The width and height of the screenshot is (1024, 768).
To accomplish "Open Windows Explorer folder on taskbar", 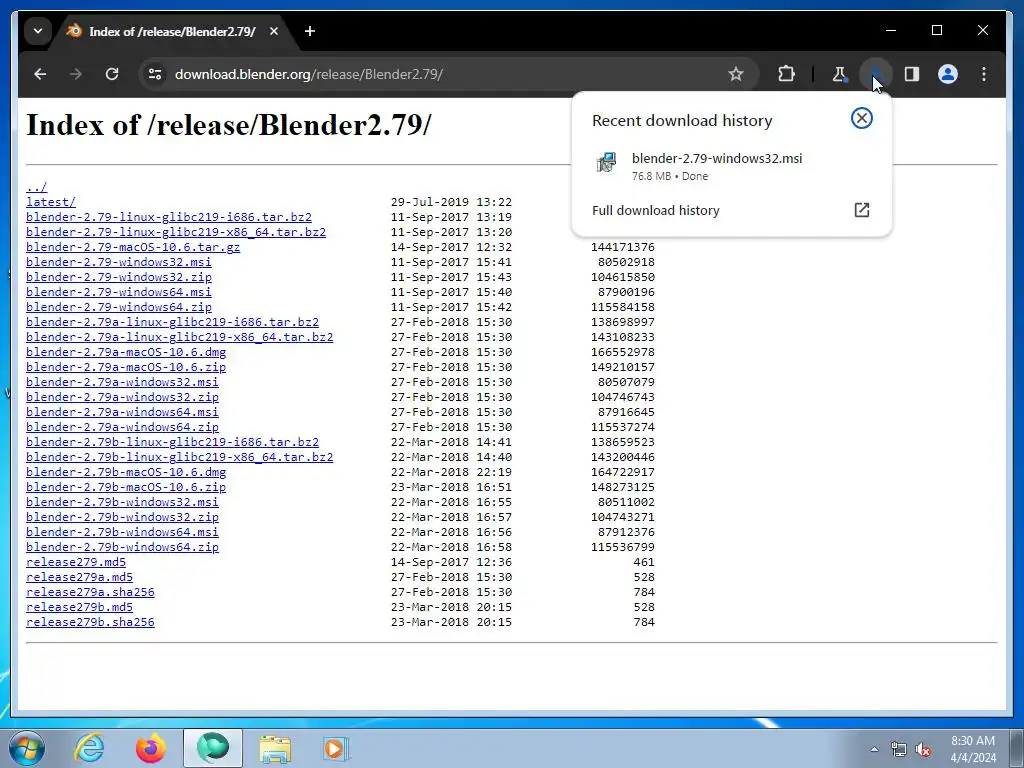I will point(275,748).
